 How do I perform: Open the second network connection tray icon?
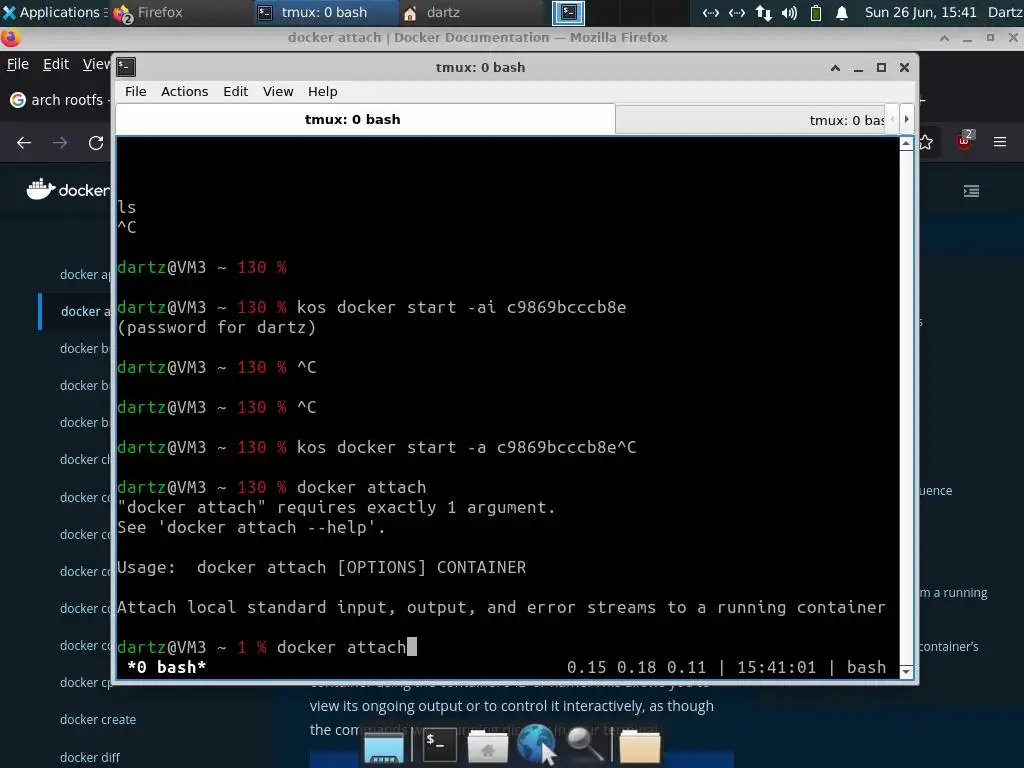(737, 12)
